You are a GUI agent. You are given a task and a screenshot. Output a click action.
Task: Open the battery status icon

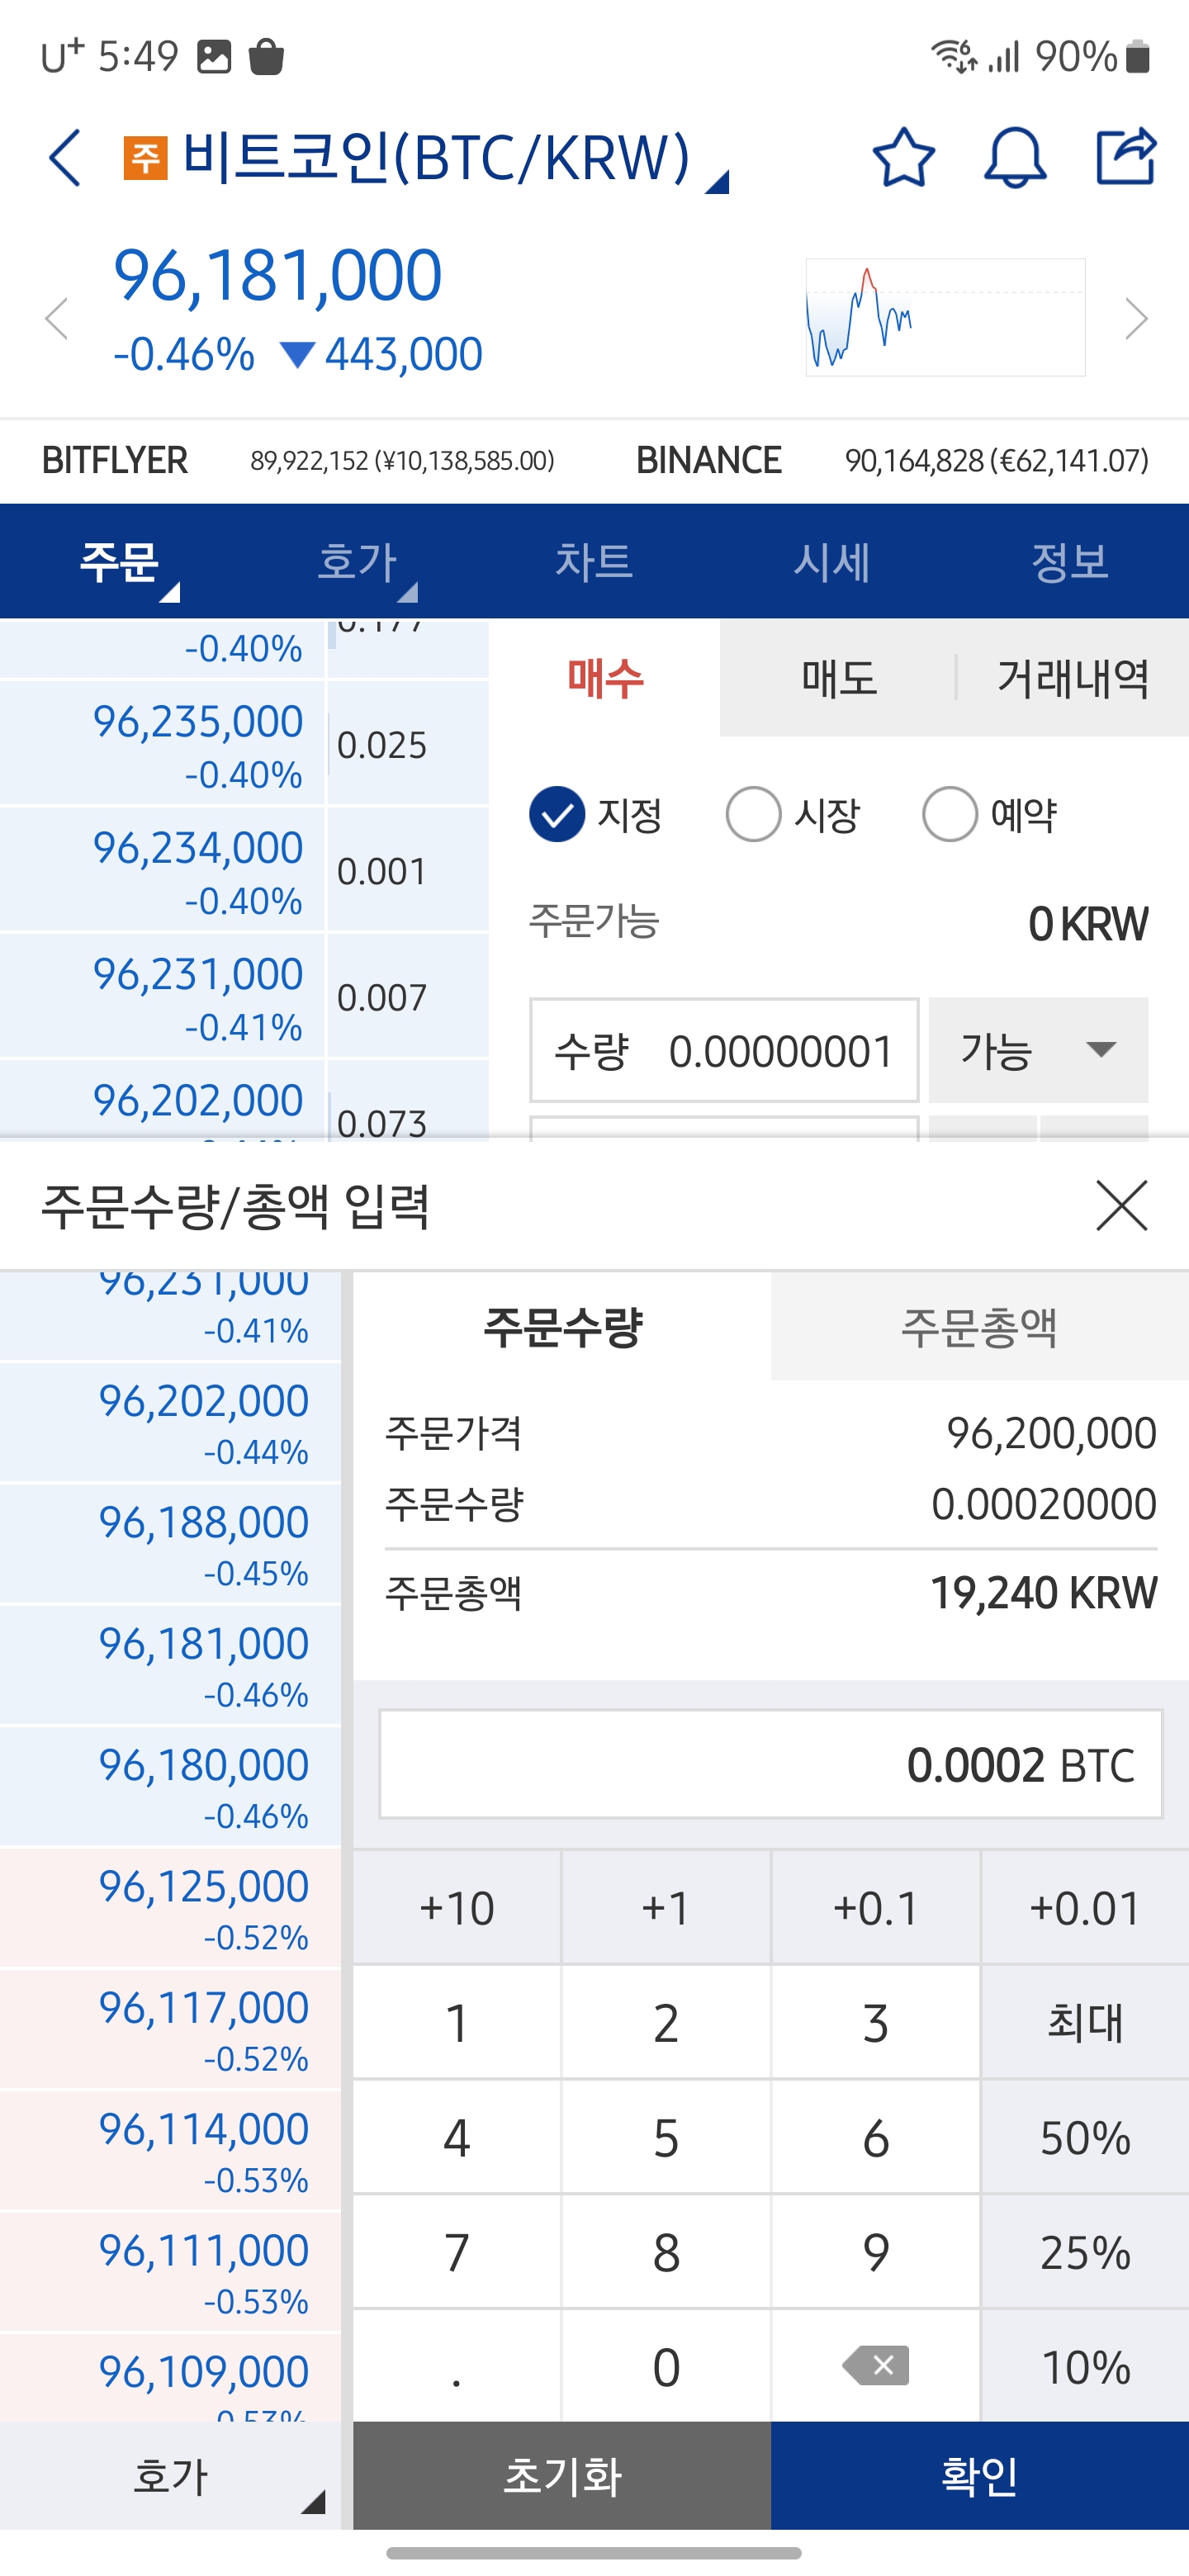coord(1137,56)
